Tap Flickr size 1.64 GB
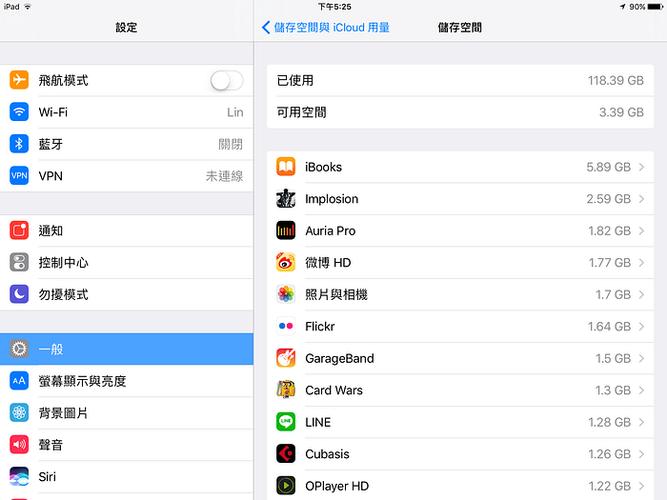 click(x=609, y=326)
